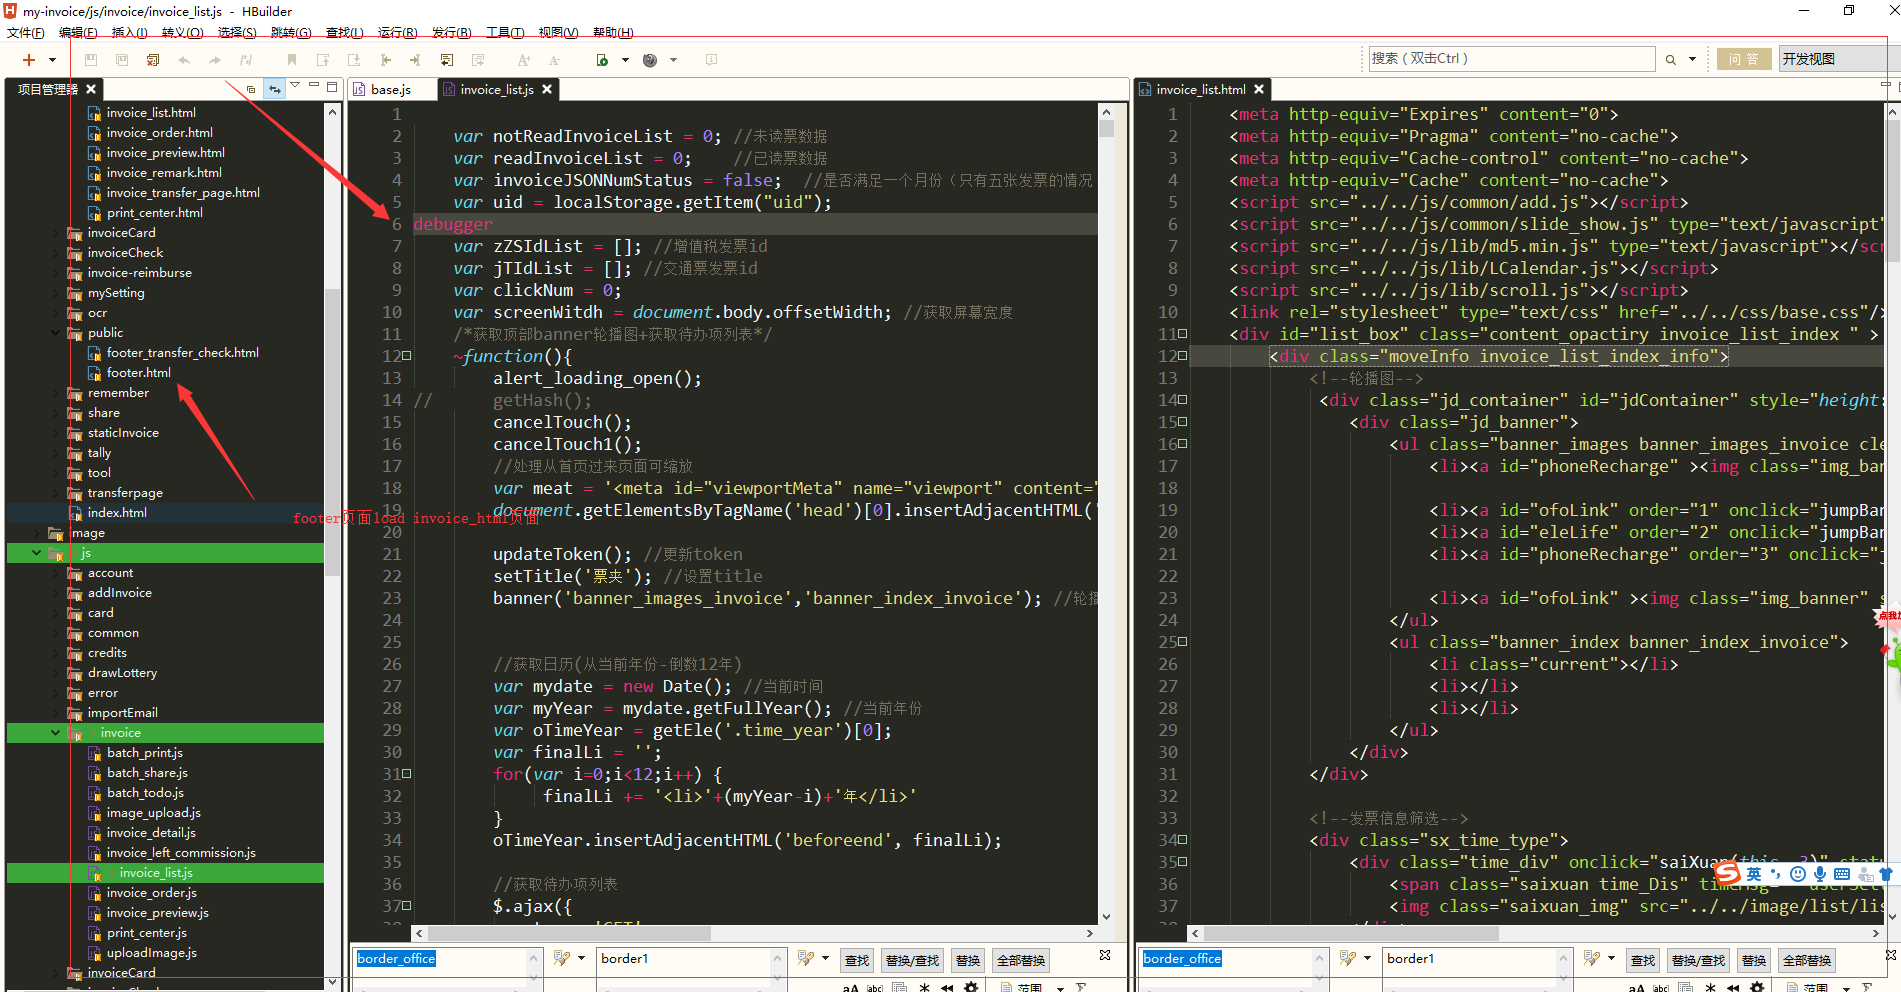Click the decrease font size A- icon
Viewport: 1901px width, 992px height.
[x=554, y=60]
